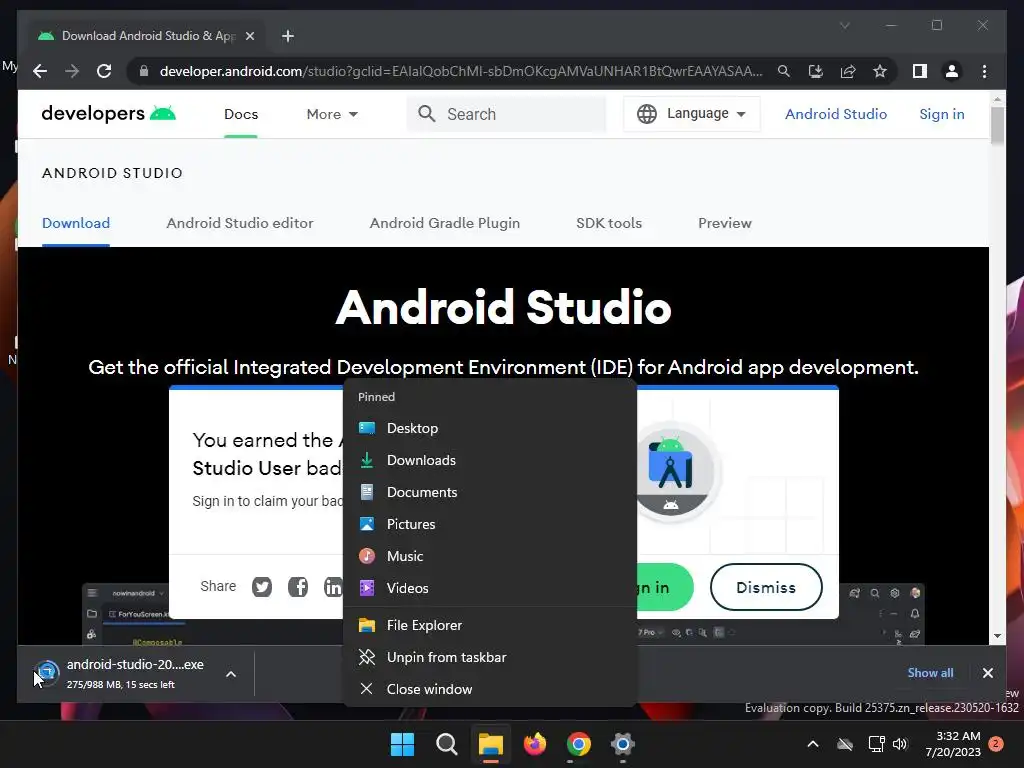Go back with the browser back arrow

[x=40, y=71]
